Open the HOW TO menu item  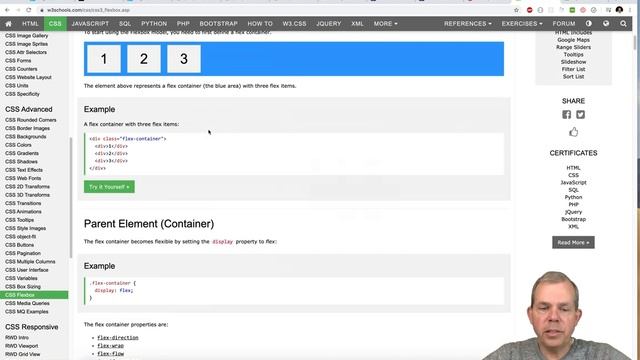tap(260, 24)
